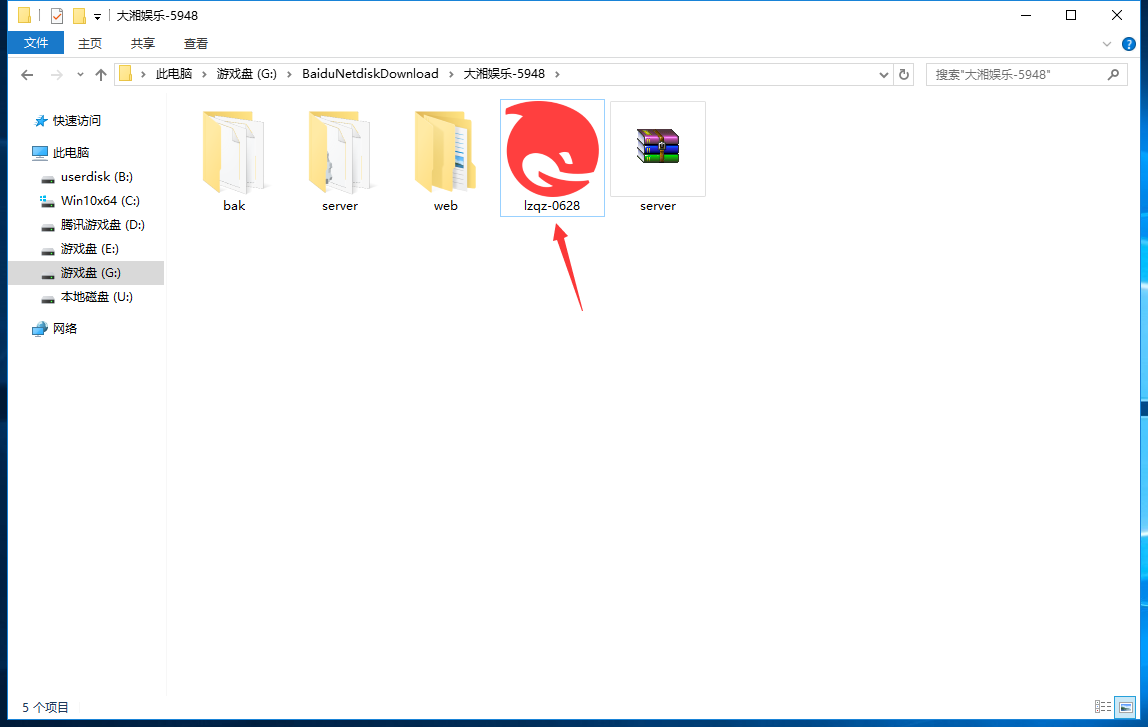Select the server WinRAR archive
The width and height of the screenshot is (1148, 727).
(657, 148)
